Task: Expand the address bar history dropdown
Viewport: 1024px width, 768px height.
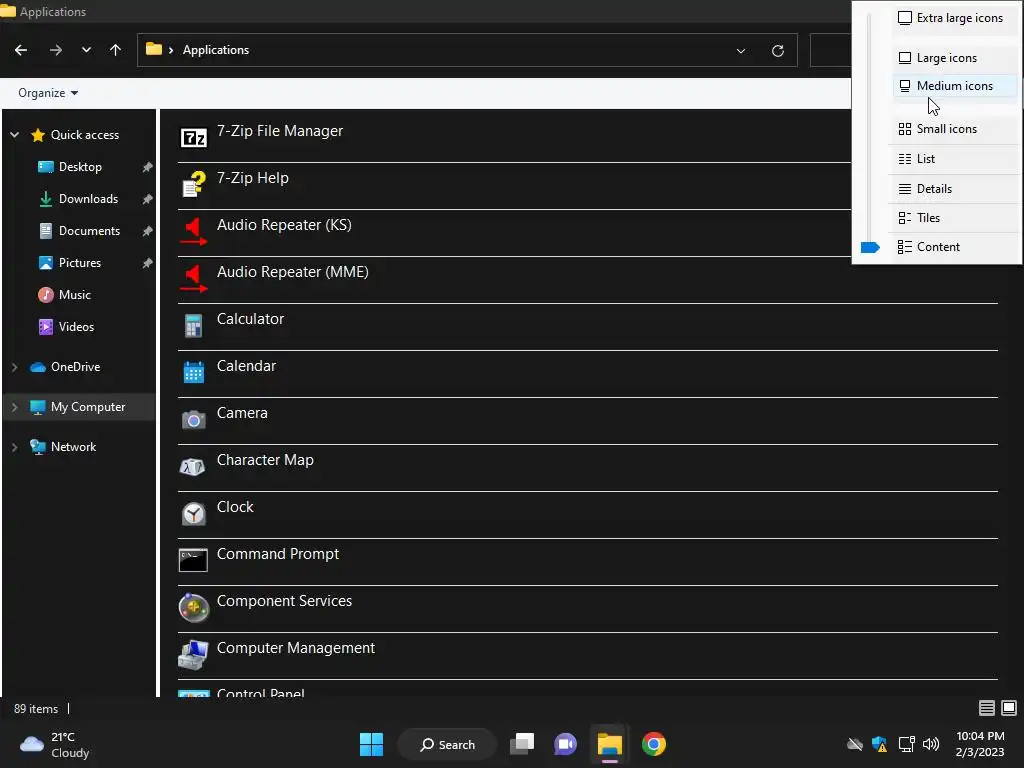Action: coord(741,51)
